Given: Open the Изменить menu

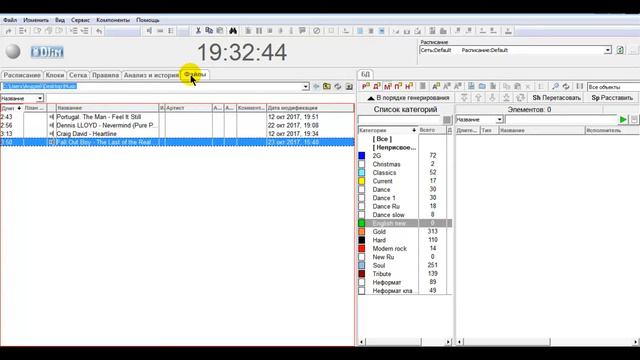Looking at the screenshot, I should click(36, 20).
